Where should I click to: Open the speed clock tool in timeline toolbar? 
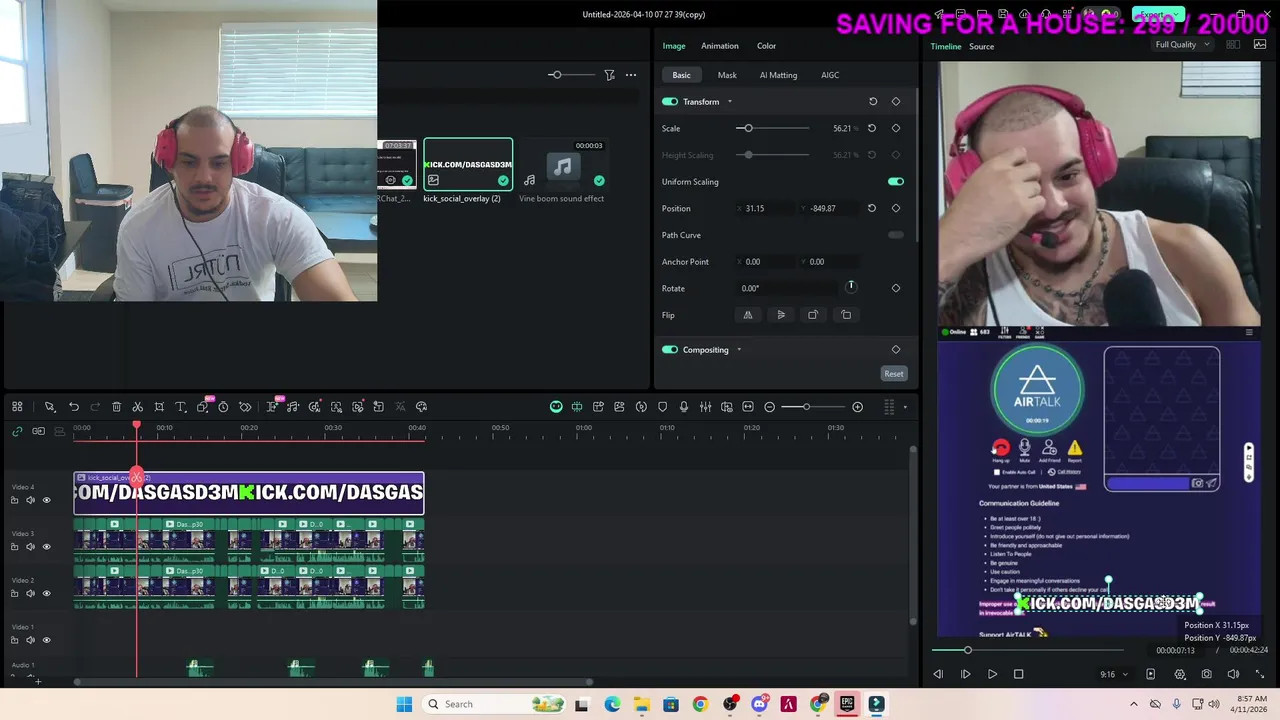click(223, 407)
